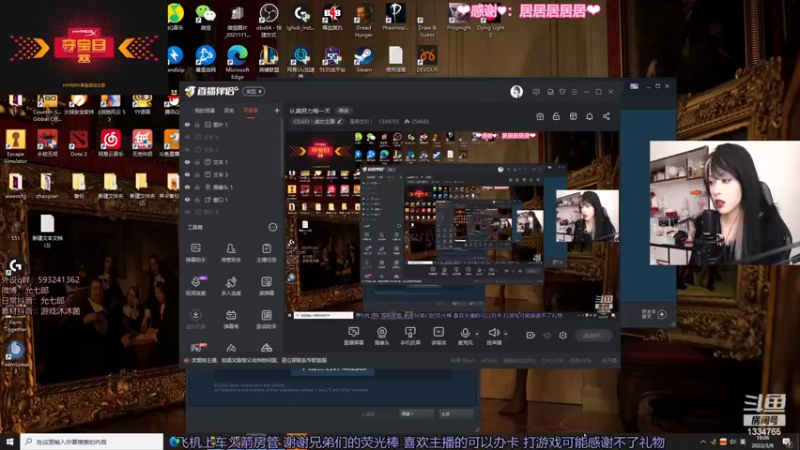Open the Microsoft Edge desktop shortcut
The width and height of the screenshot is (800, 450).
point(237,62)
